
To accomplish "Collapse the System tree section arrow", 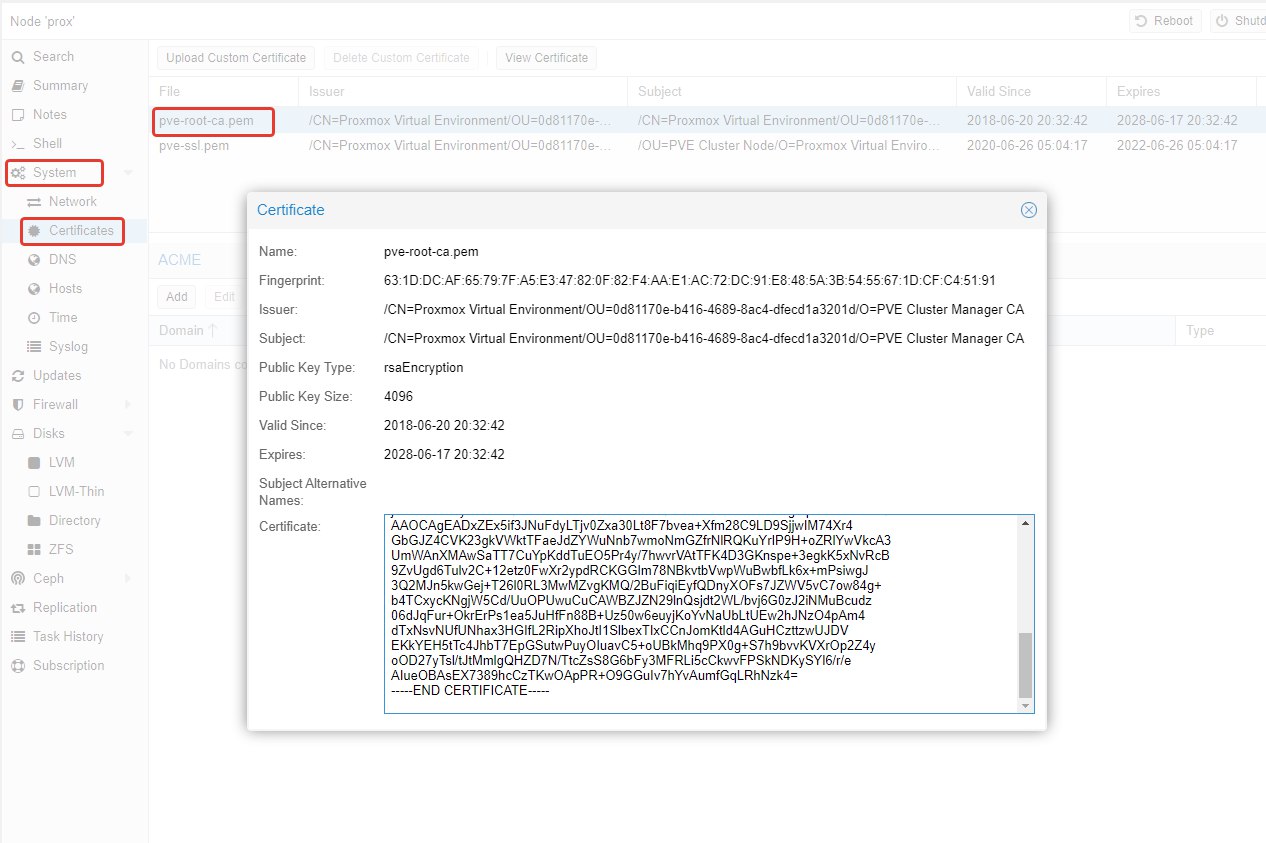I will pos(128,173).
